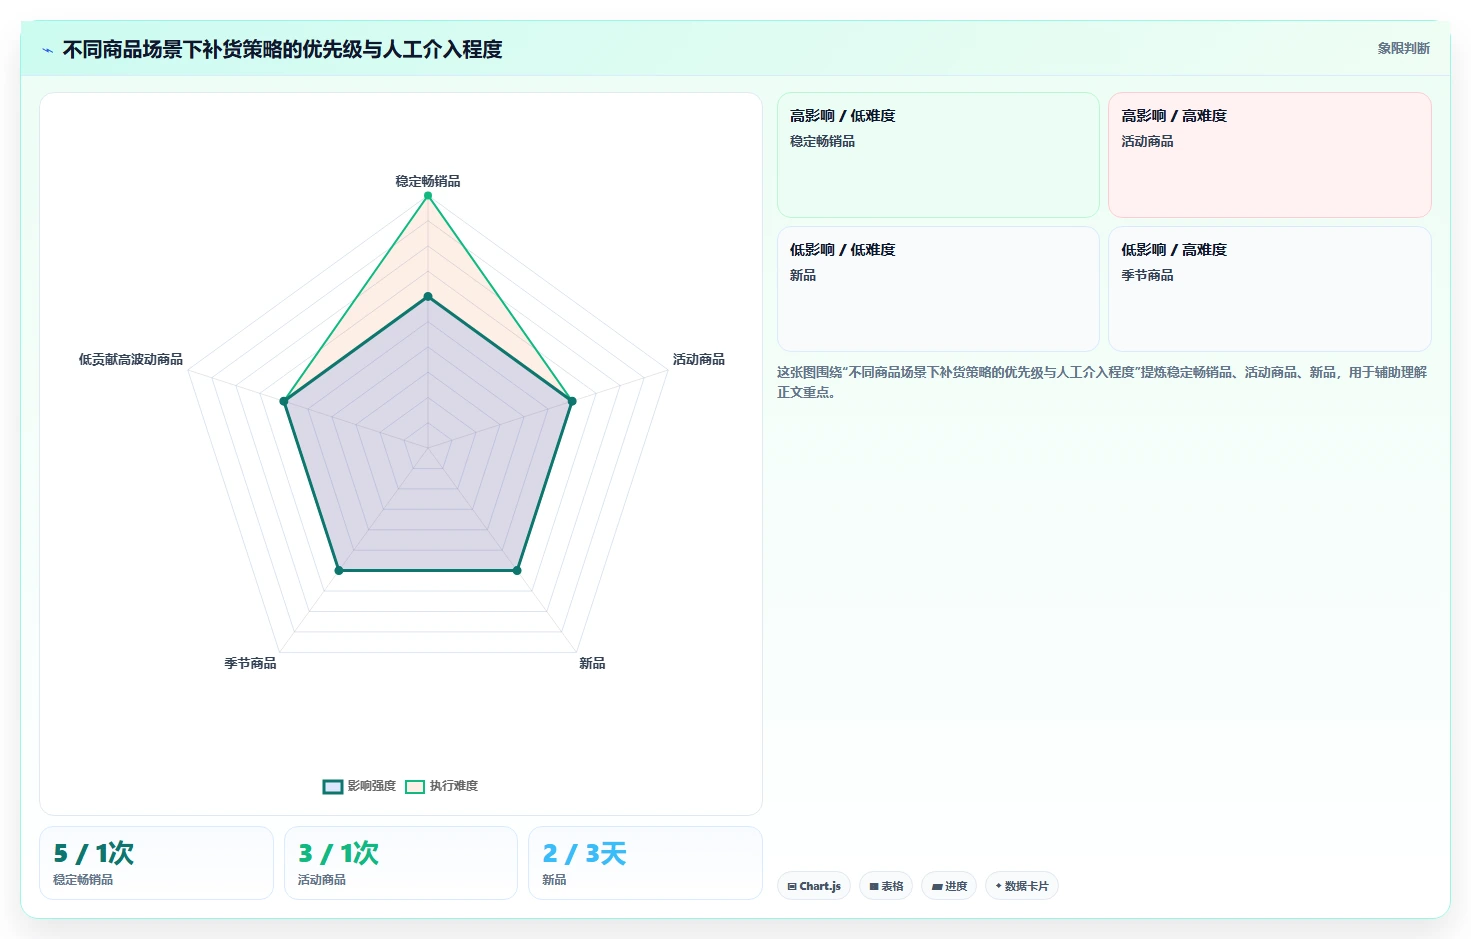Click the 5 / 1次 stat card
This screenshot has height=939, width=1471.
(156, 863)
